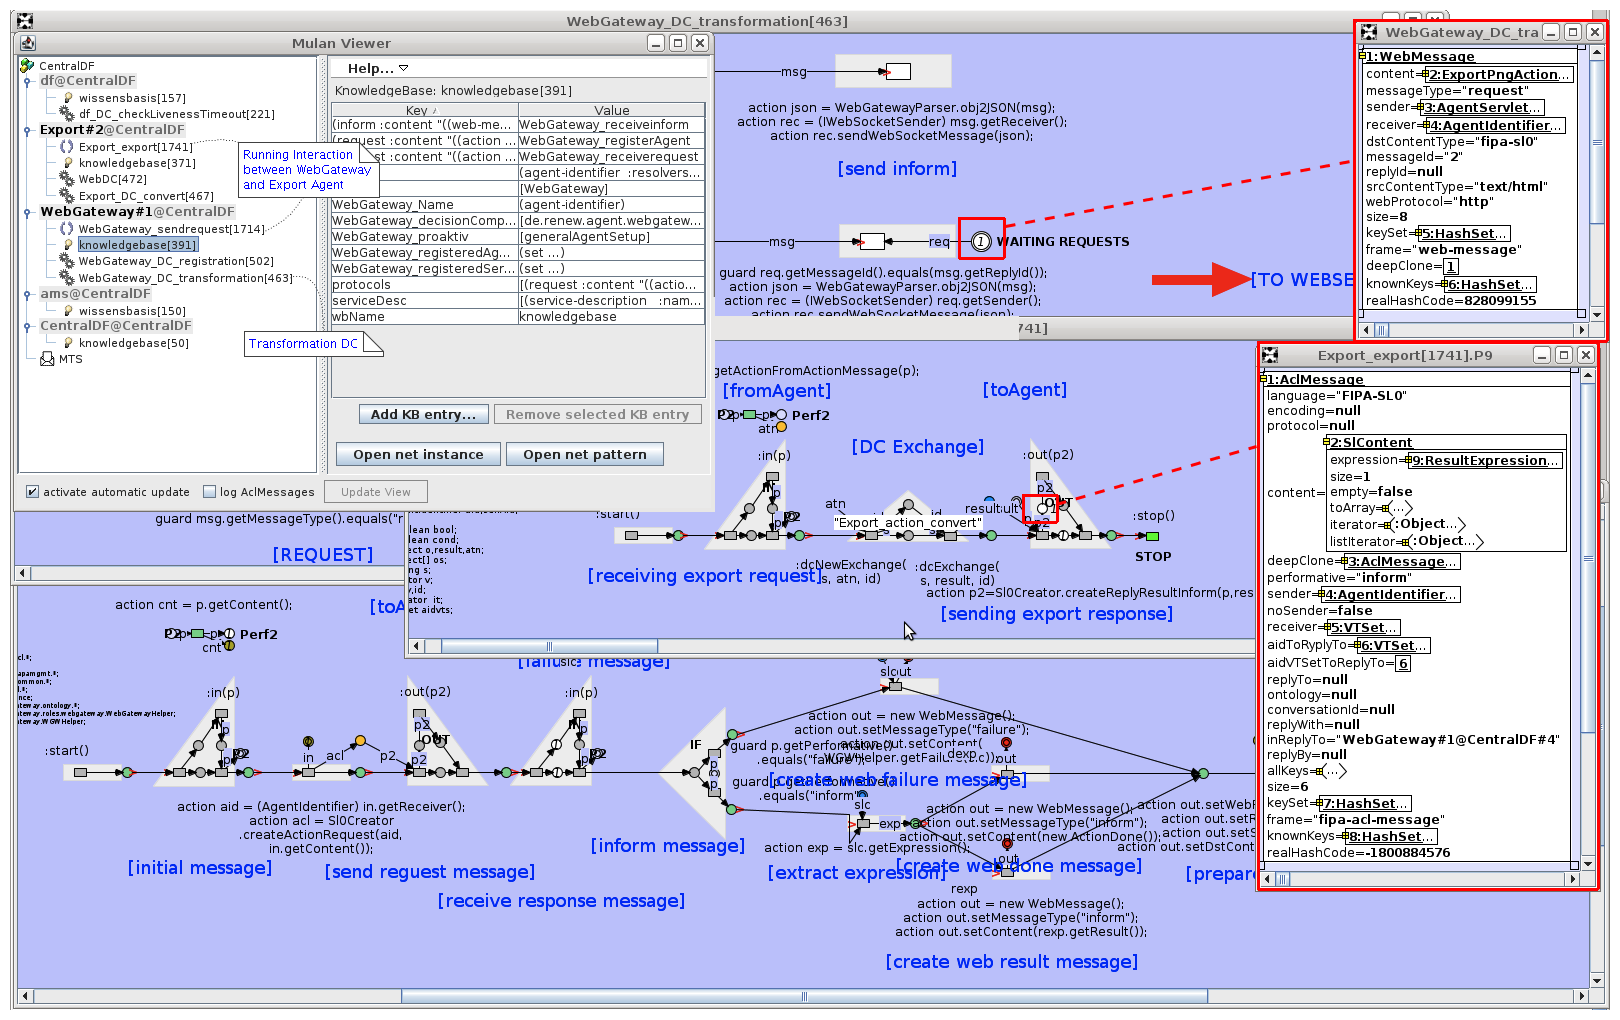Collapse ams@CentralDF tree node handle
Screen dimensions: 1620x1020
27,294
